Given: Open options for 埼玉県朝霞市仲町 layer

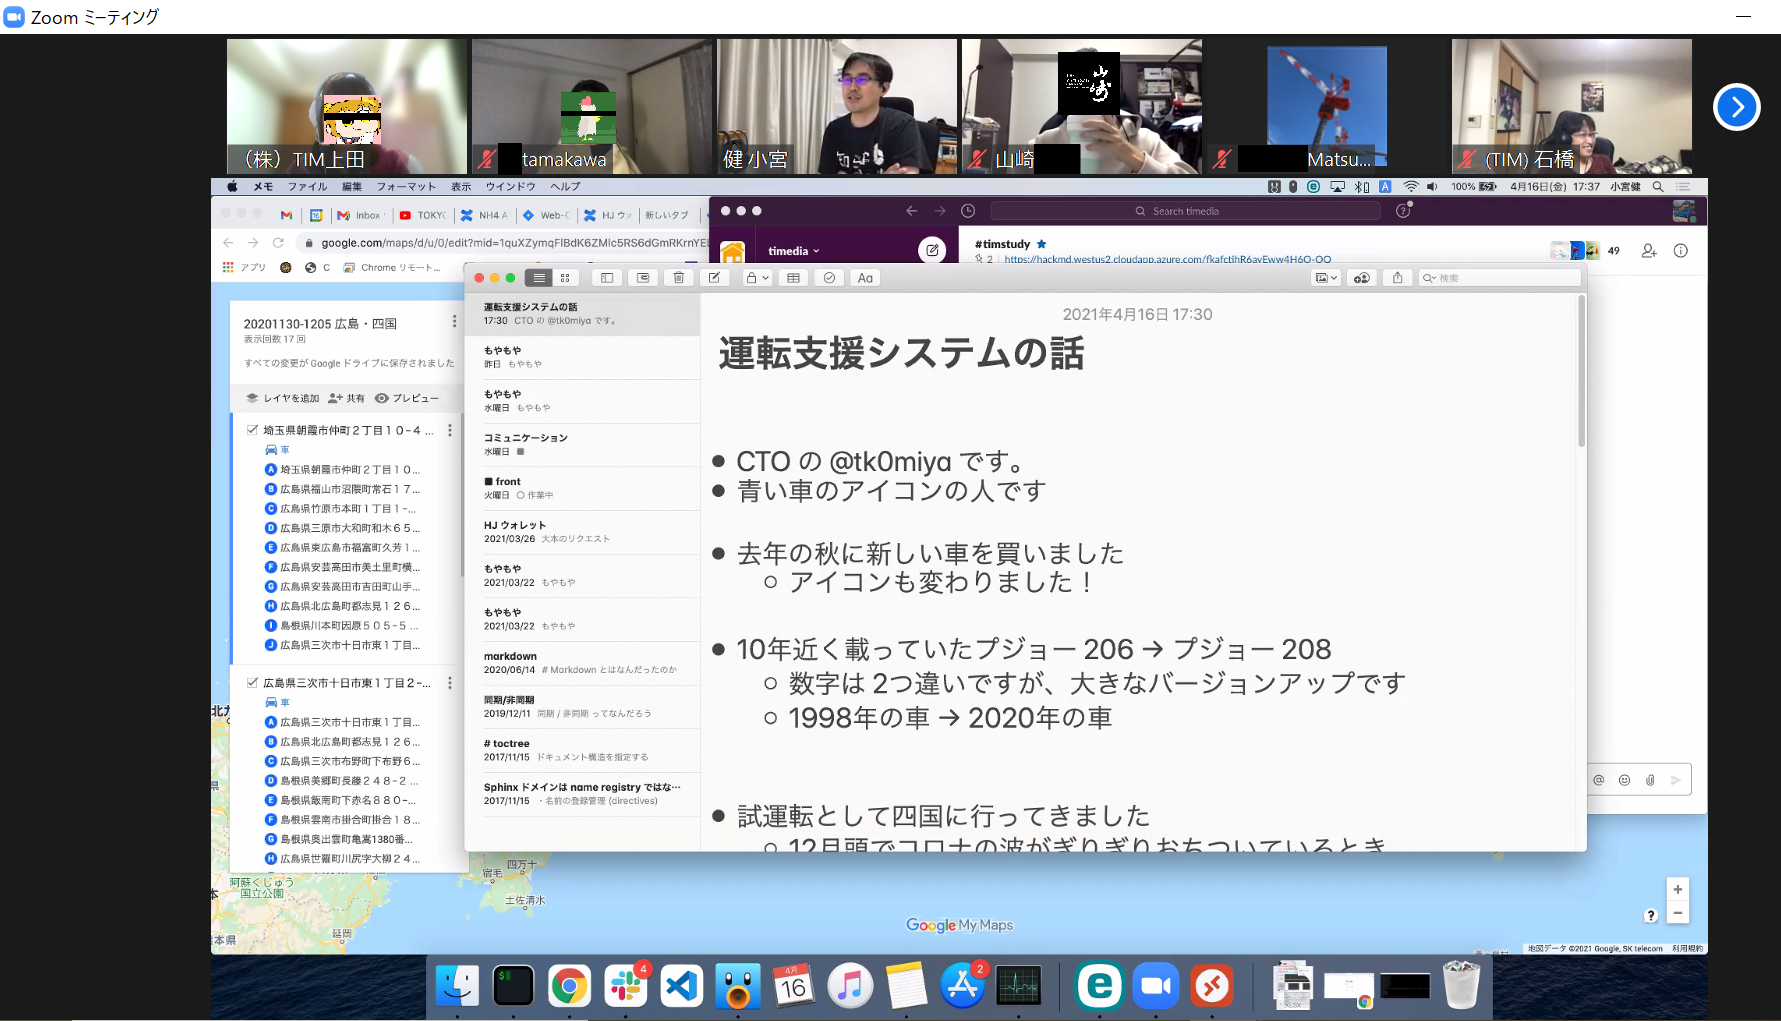Looking at the screenshot, I should tap(450, 430).
